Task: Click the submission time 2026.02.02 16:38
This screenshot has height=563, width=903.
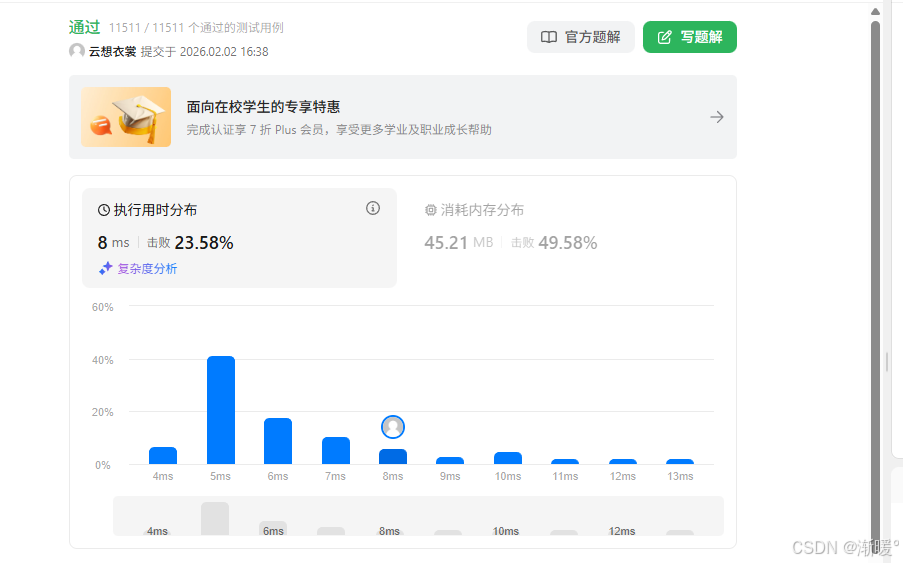Action: click(x=224, y=51)
